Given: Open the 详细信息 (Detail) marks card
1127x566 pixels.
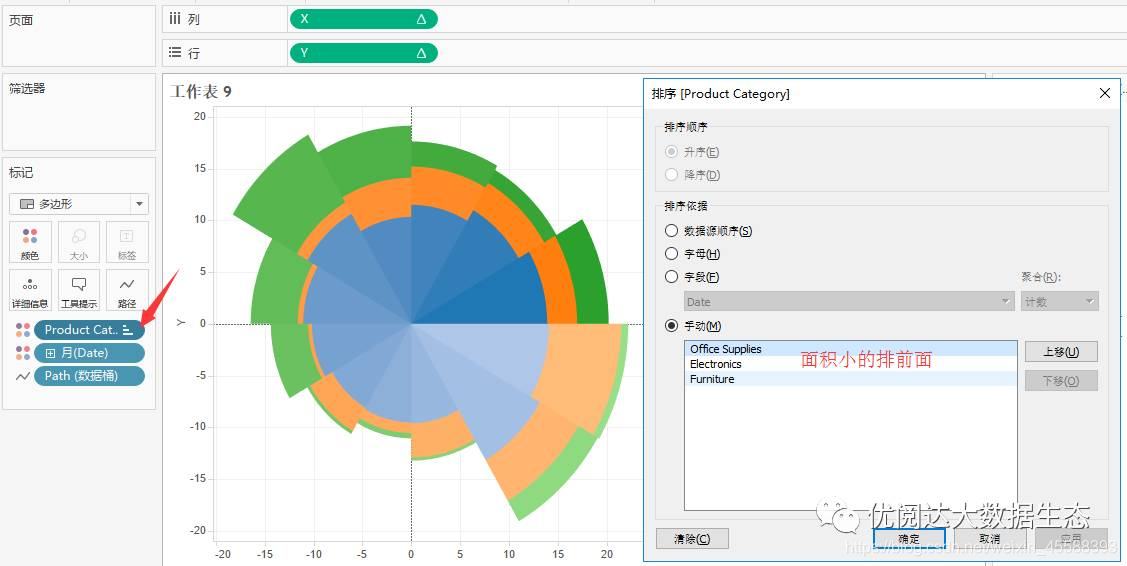Looking at the screenshot, I should click(30, 290).
